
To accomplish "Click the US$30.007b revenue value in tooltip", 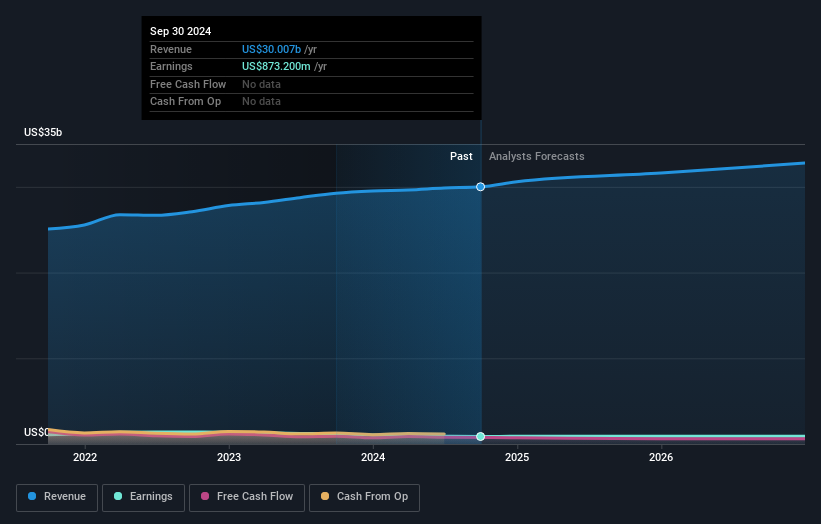I will pos(271,49).
